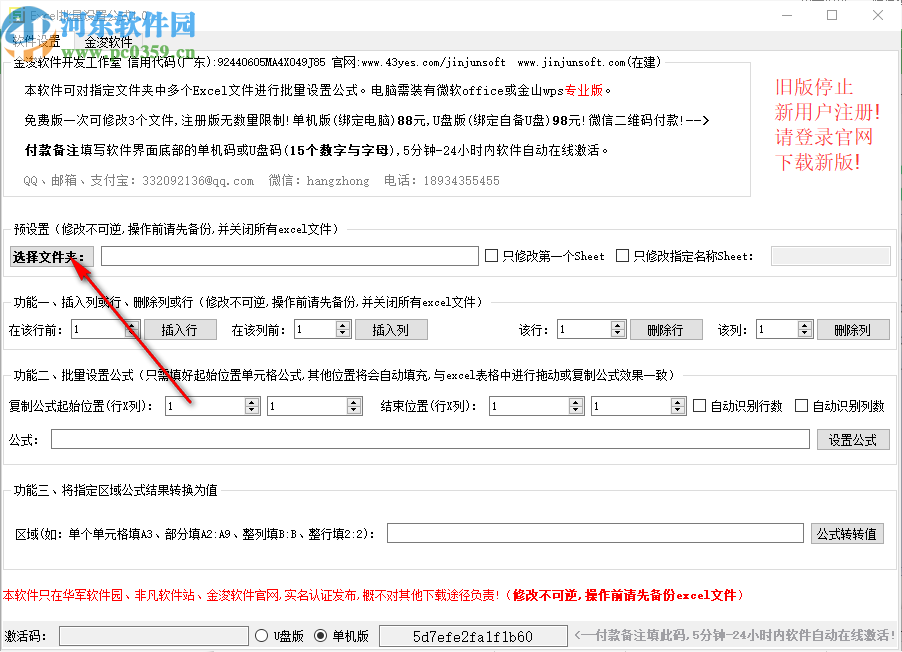Check the 自动识别列数 option
This screenshot has height=652, width=902.
point(801,405)
